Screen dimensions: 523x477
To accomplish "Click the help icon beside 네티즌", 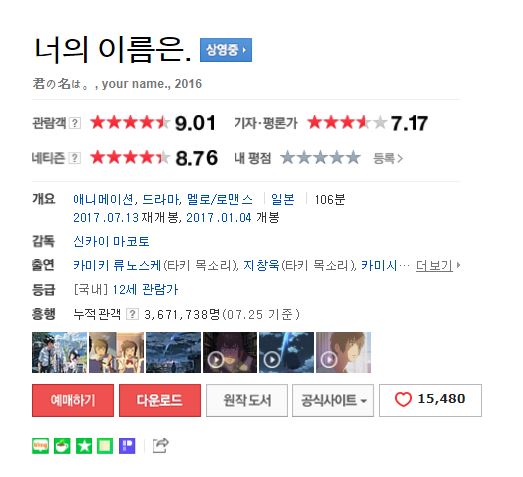I will (x=75, y=158).
